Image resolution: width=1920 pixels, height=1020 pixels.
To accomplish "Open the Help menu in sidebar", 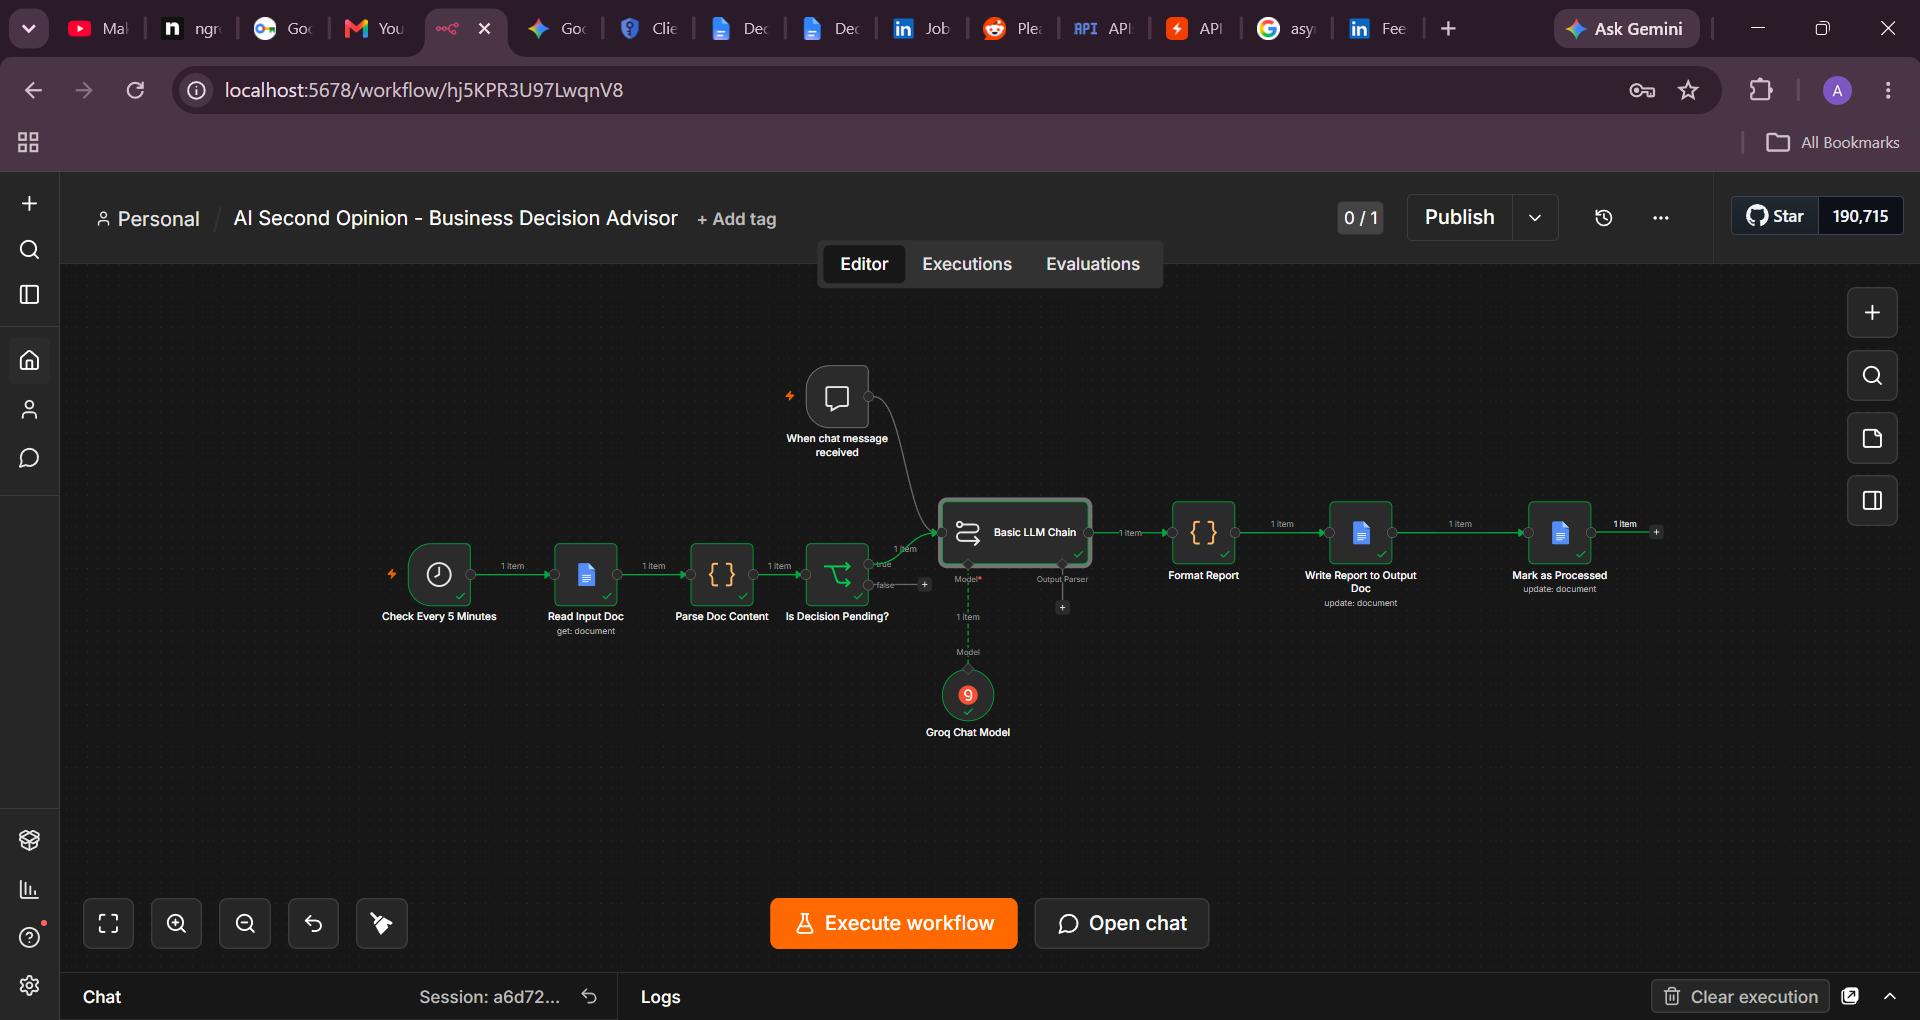I will point(29,937).
